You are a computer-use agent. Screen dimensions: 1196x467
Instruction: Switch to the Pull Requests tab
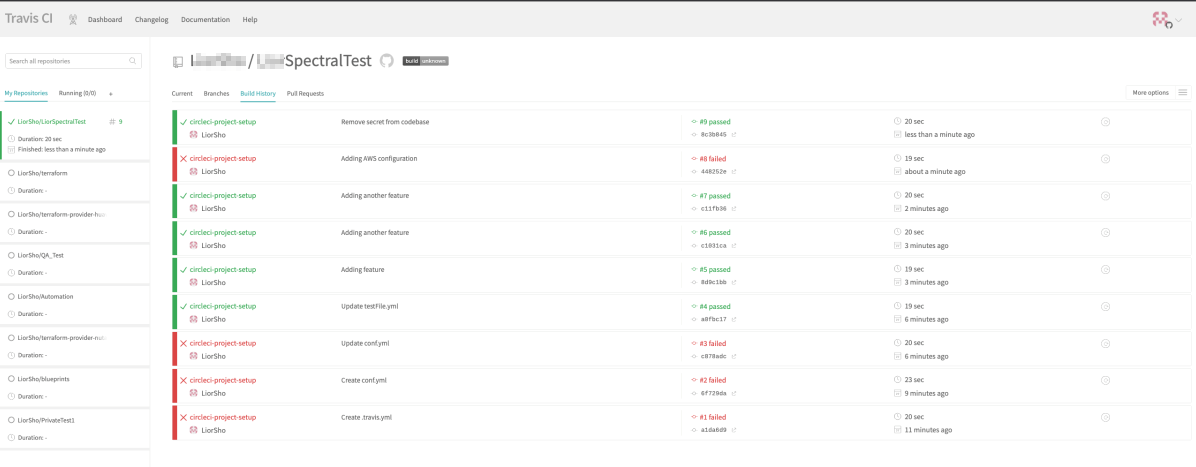coord(305,93)
